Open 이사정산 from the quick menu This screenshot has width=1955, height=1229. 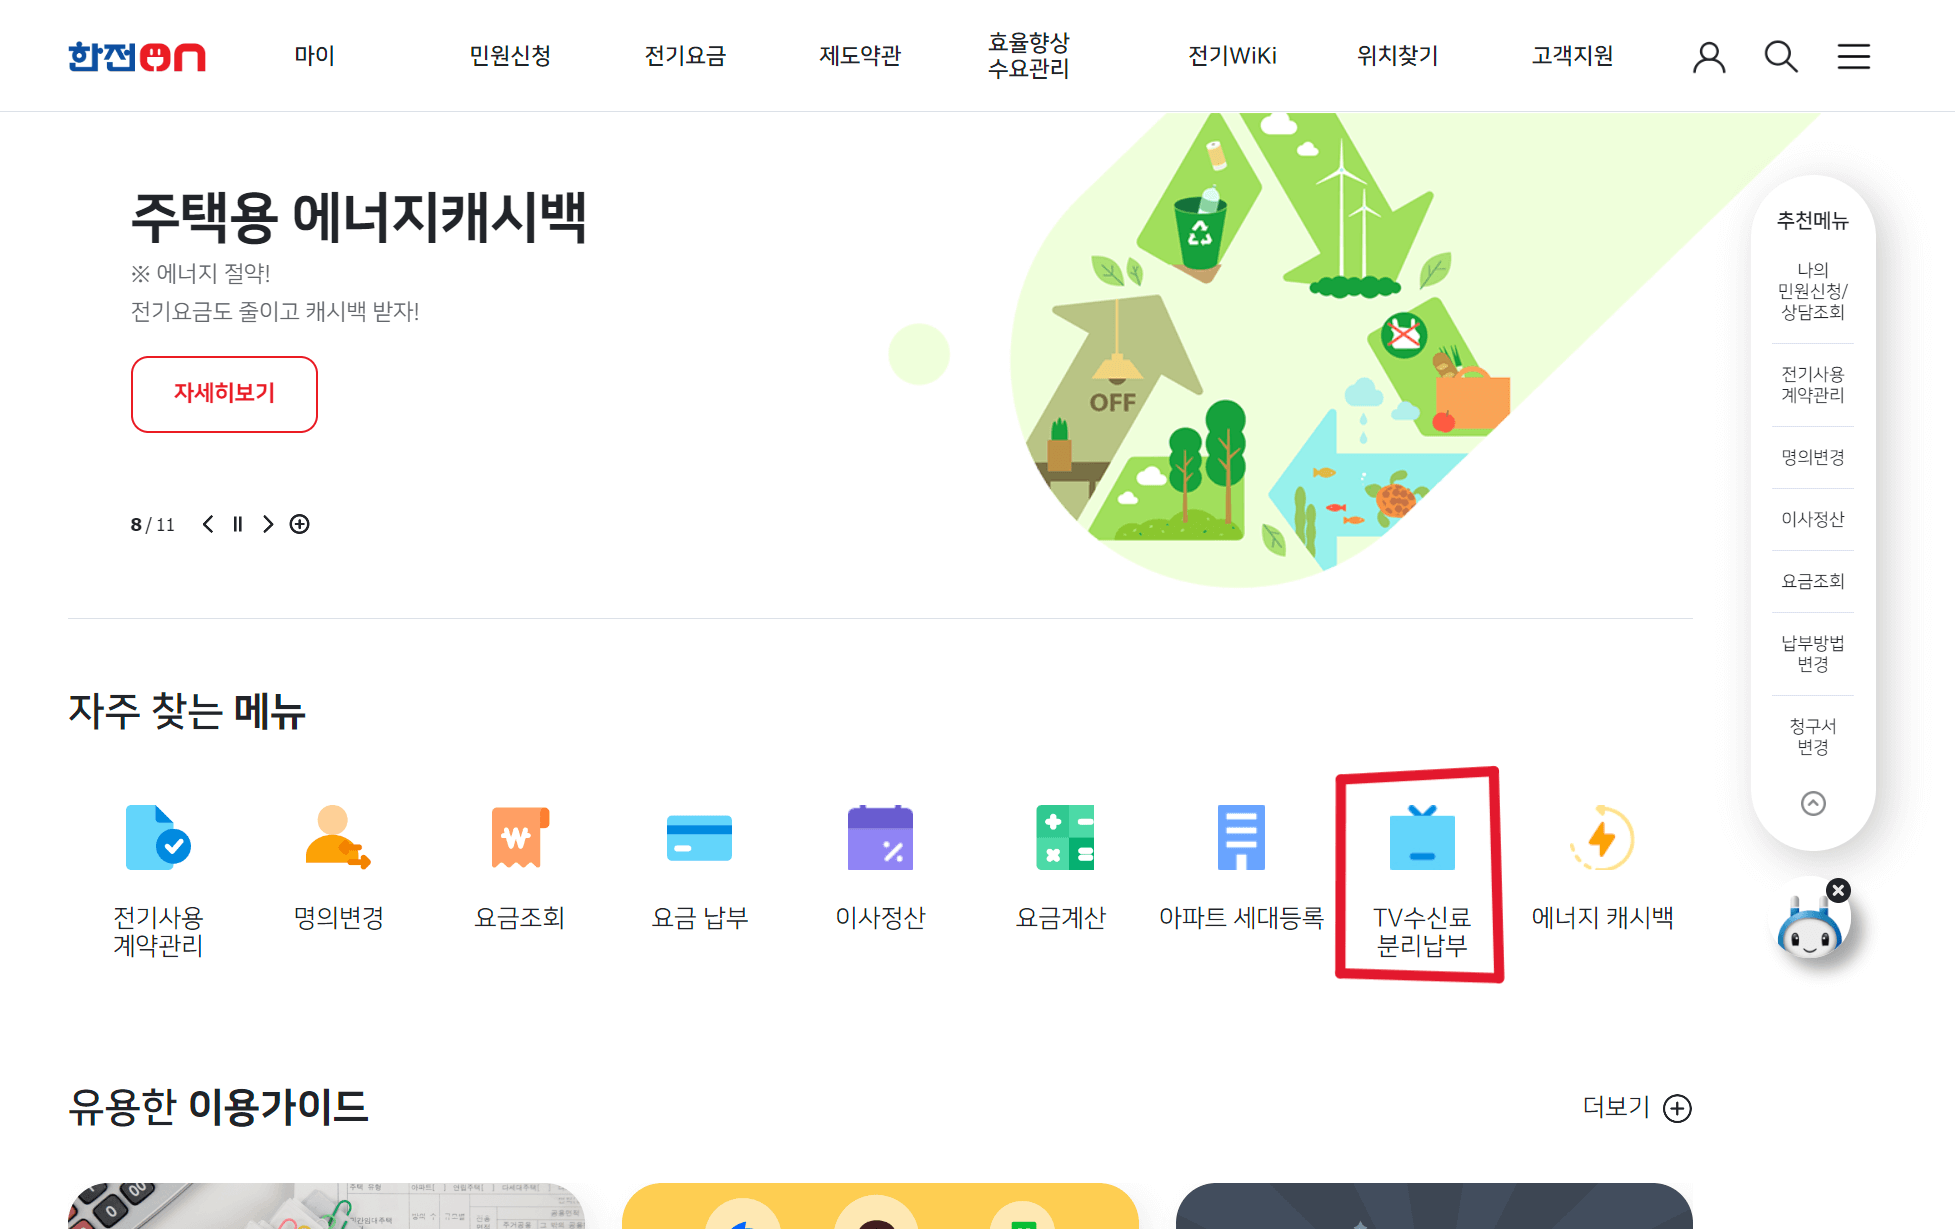tap(880, 838)
